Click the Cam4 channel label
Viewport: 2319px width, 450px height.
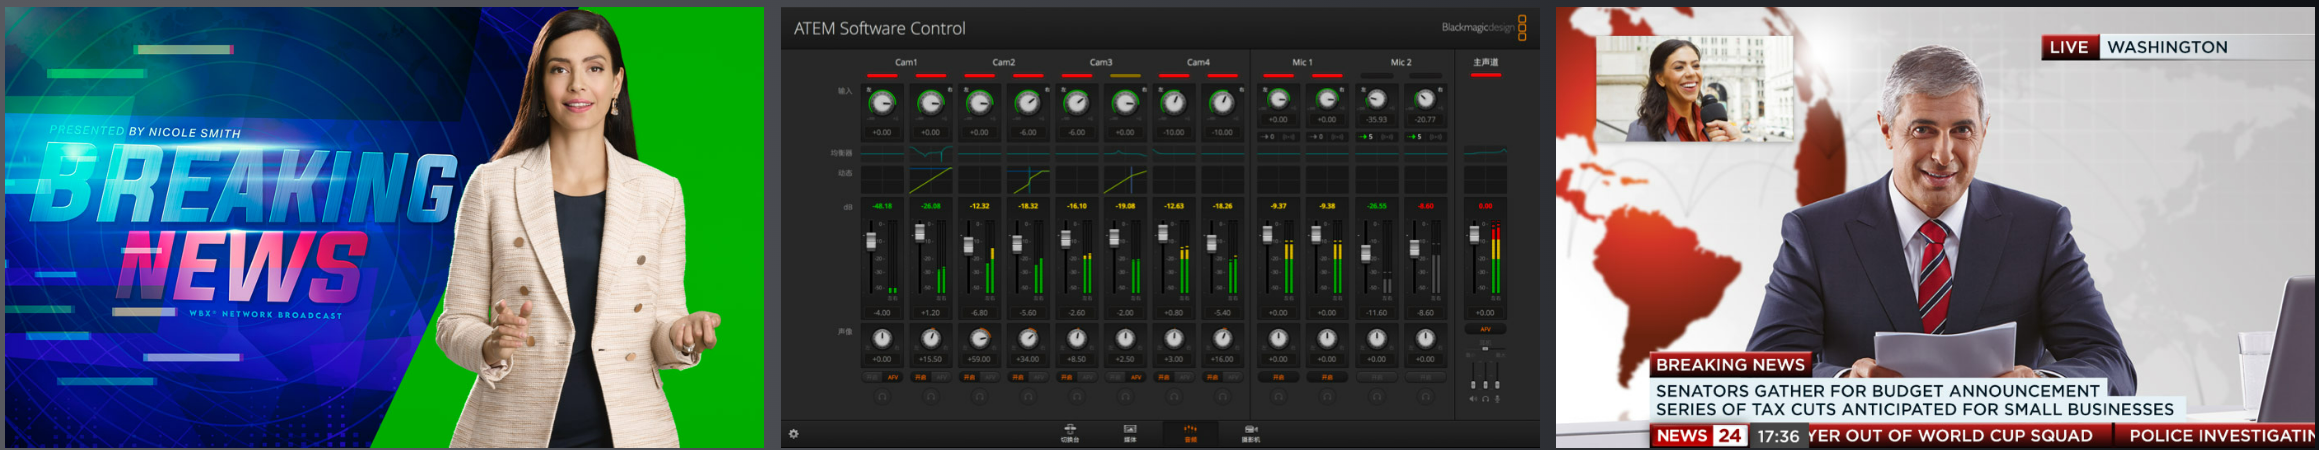[1198, 62]
